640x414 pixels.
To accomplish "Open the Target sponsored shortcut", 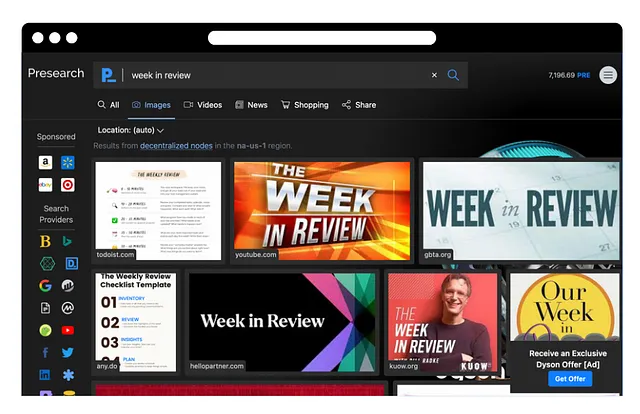I will (x=68, y=185).
